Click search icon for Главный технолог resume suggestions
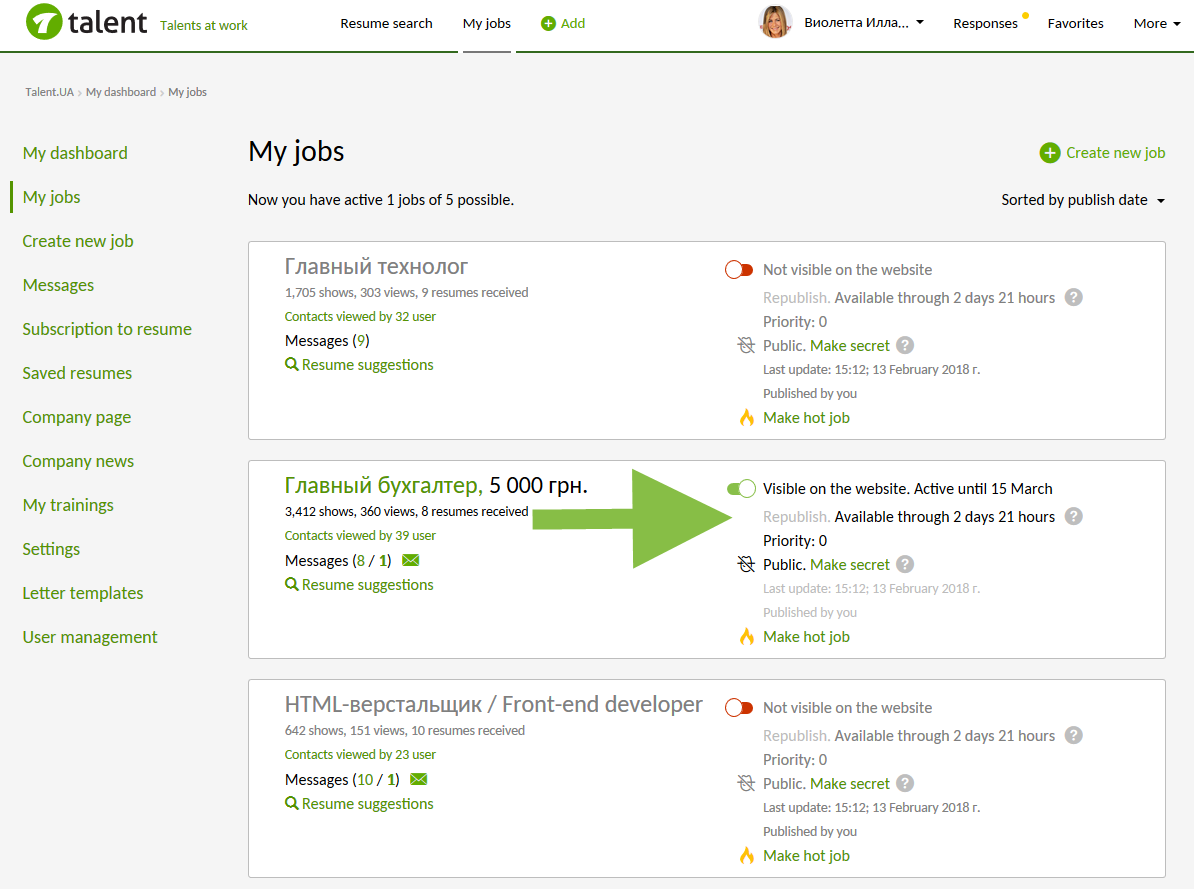The image size is (1194, 889). [x=292, y=364]
